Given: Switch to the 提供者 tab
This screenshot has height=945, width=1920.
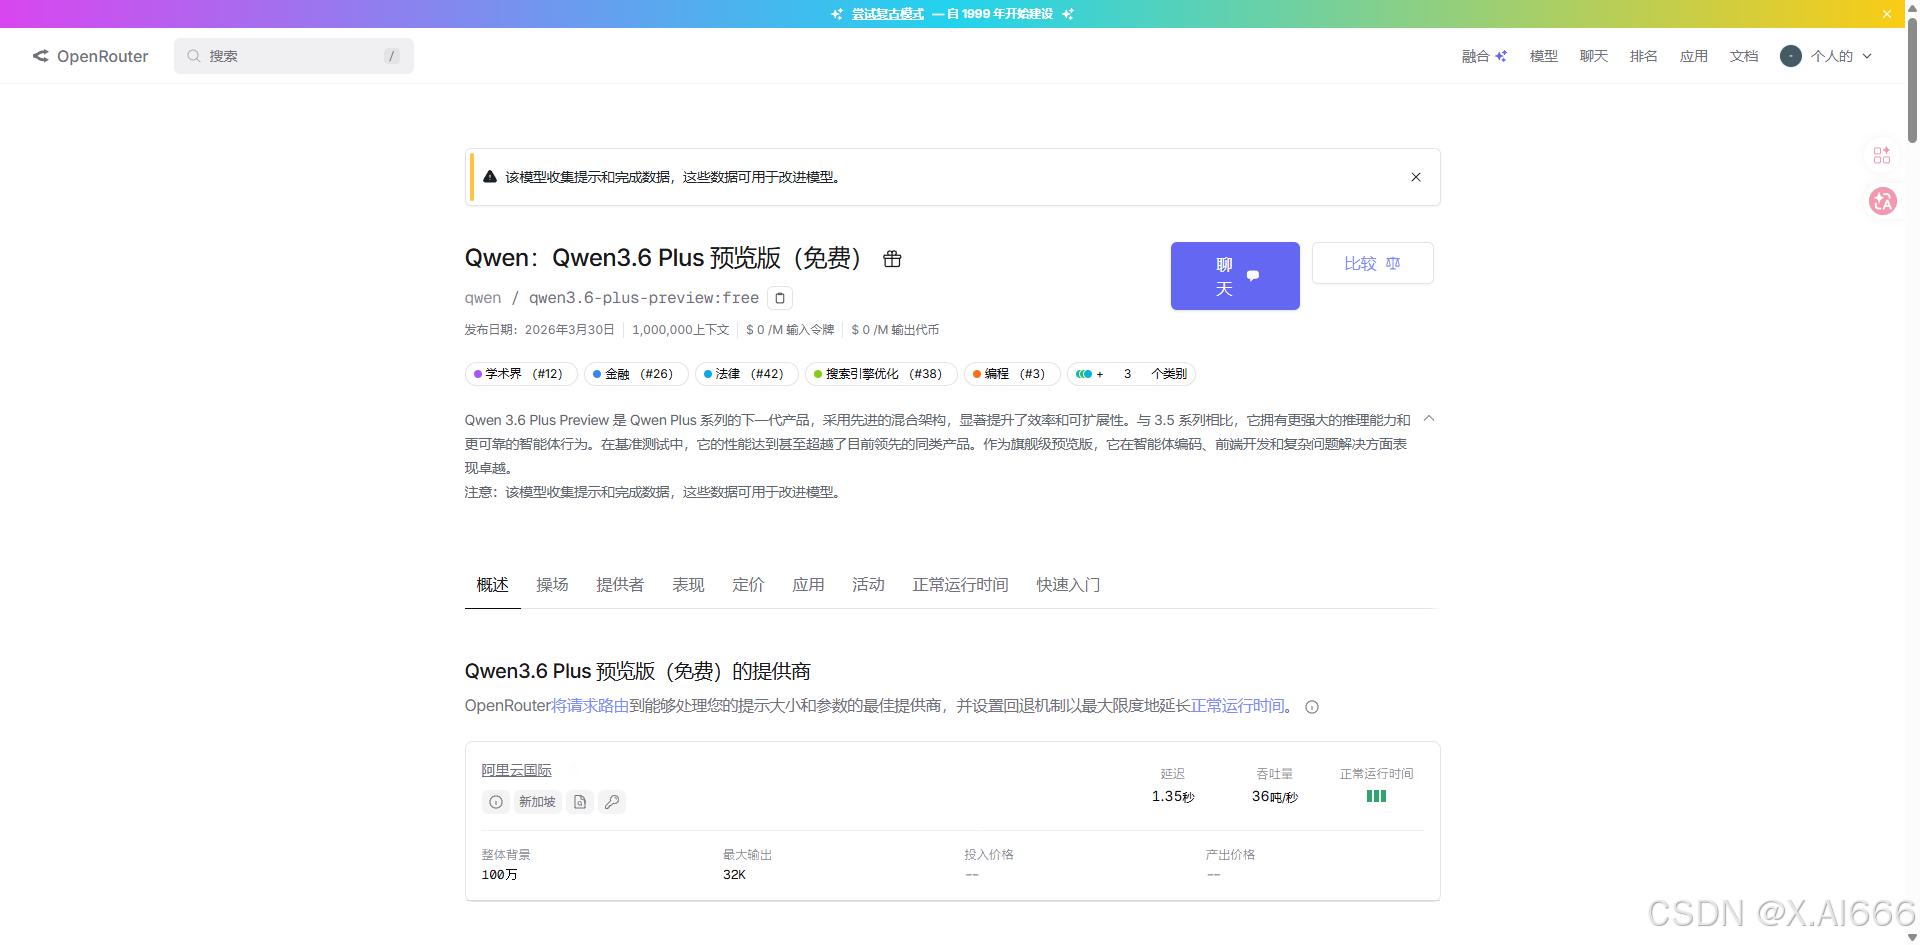Looking at the screenshot, I should tap(619, 585).
